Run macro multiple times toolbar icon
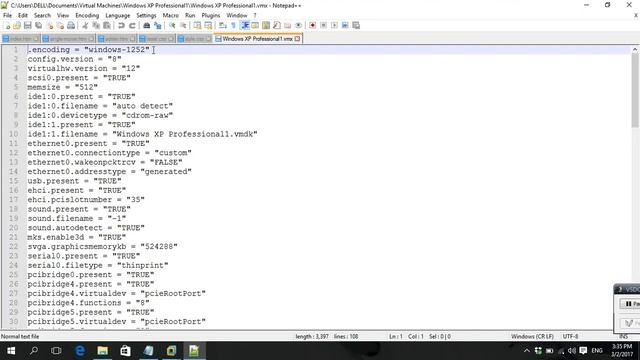 [345, 25]
